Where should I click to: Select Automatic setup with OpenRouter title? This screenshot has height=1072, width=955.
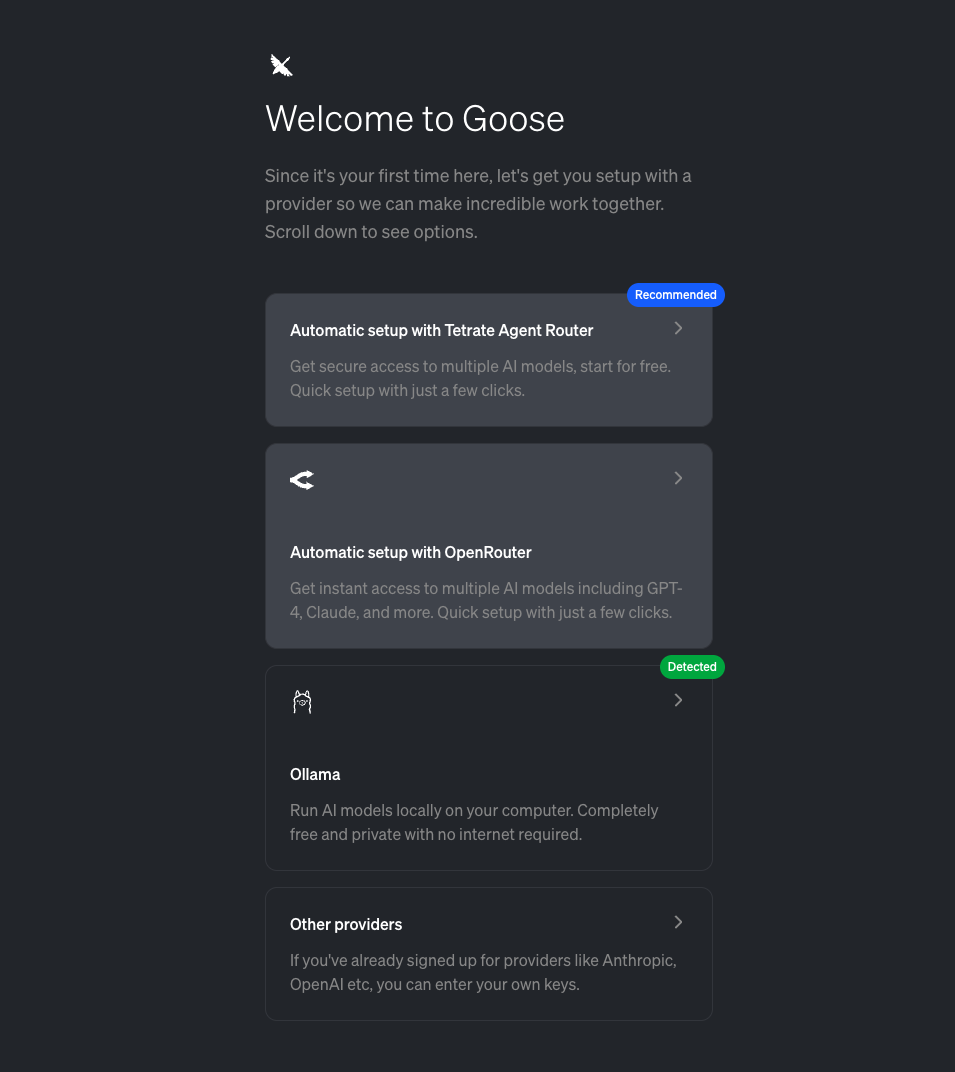410,552
